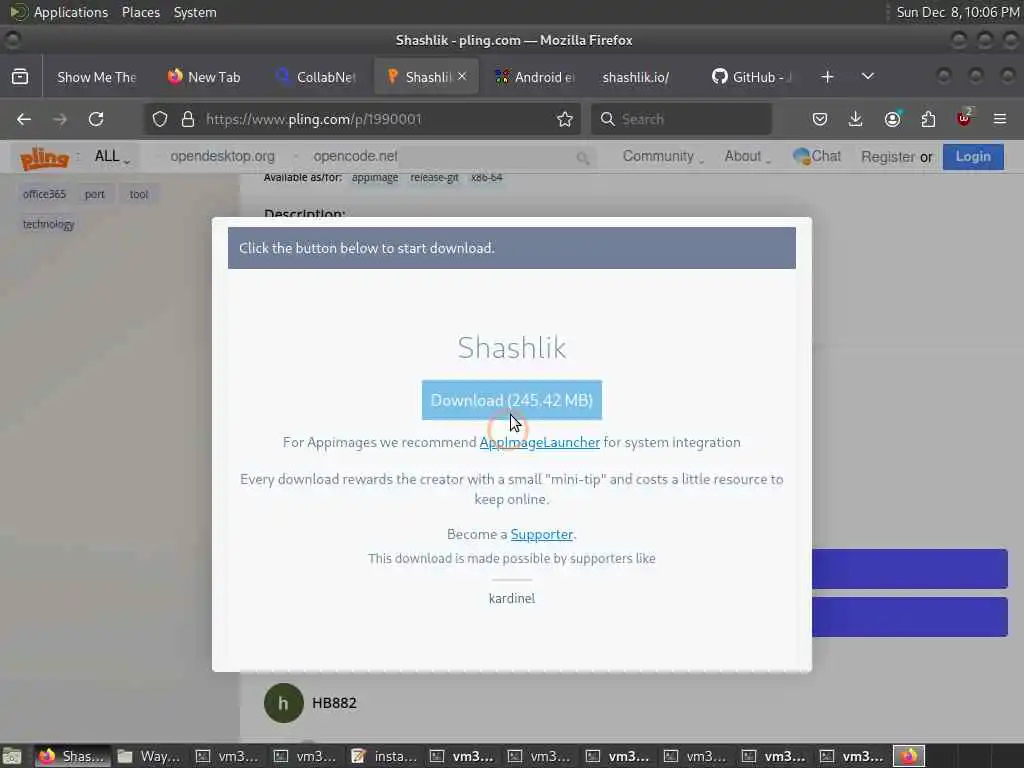Image resolution: width=1024 pixels, height=768 pixels.
Task: Switch to the insta... editor taskbar window
Action: (384, 756)
